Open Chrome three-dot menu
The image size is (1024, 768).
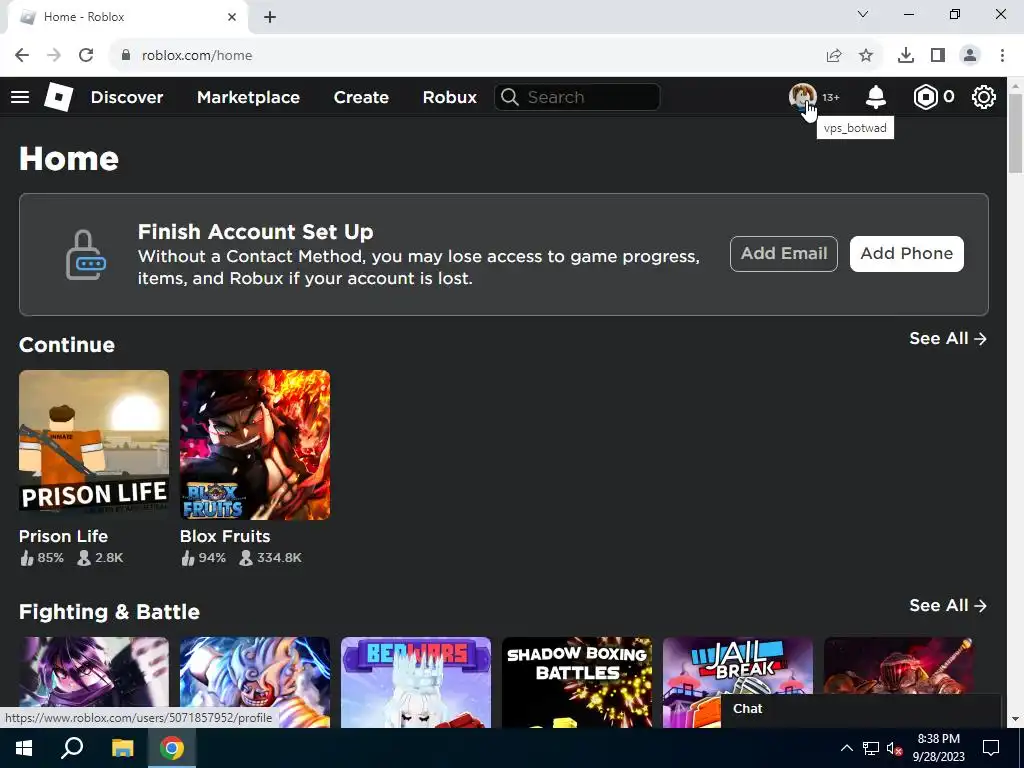1002,56
